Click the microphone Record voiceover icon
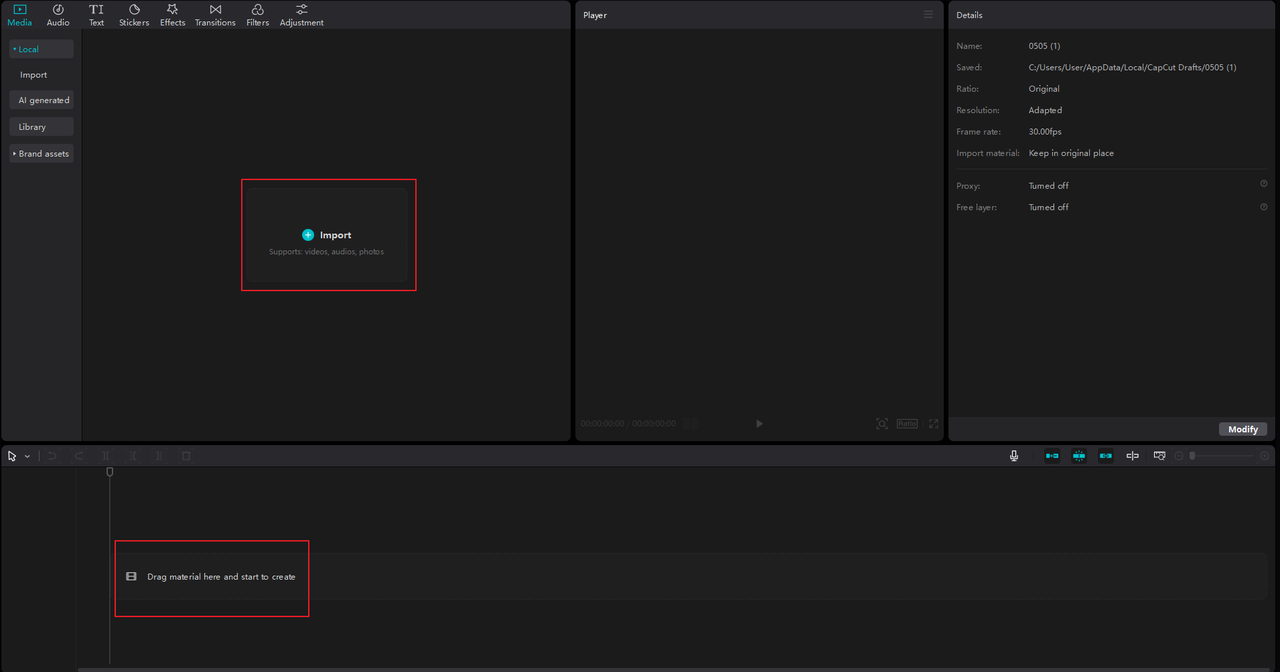1280x672 pixels. coord(1014,456)
